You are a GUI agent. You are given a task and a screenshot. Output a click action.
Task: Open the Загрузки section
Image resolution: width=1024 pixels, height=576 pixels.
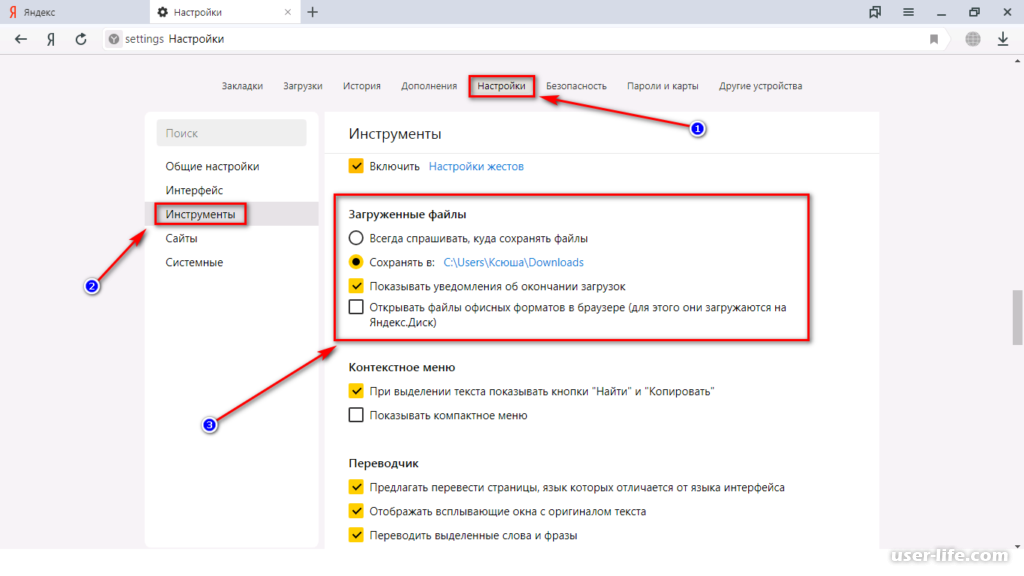[303, 86]
